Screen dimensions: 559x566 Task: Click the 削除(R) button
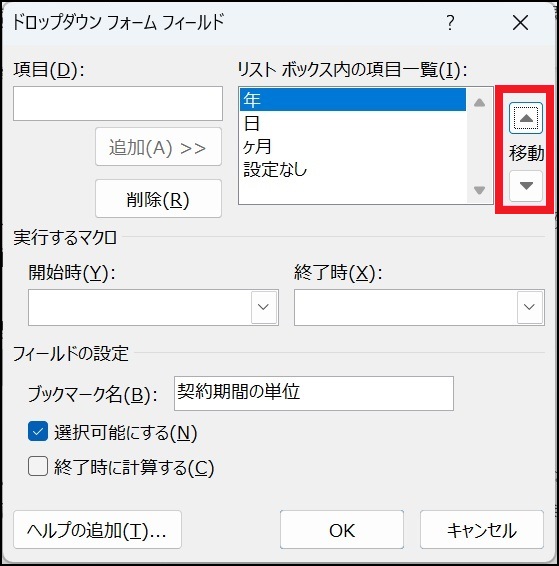point(158,199)
